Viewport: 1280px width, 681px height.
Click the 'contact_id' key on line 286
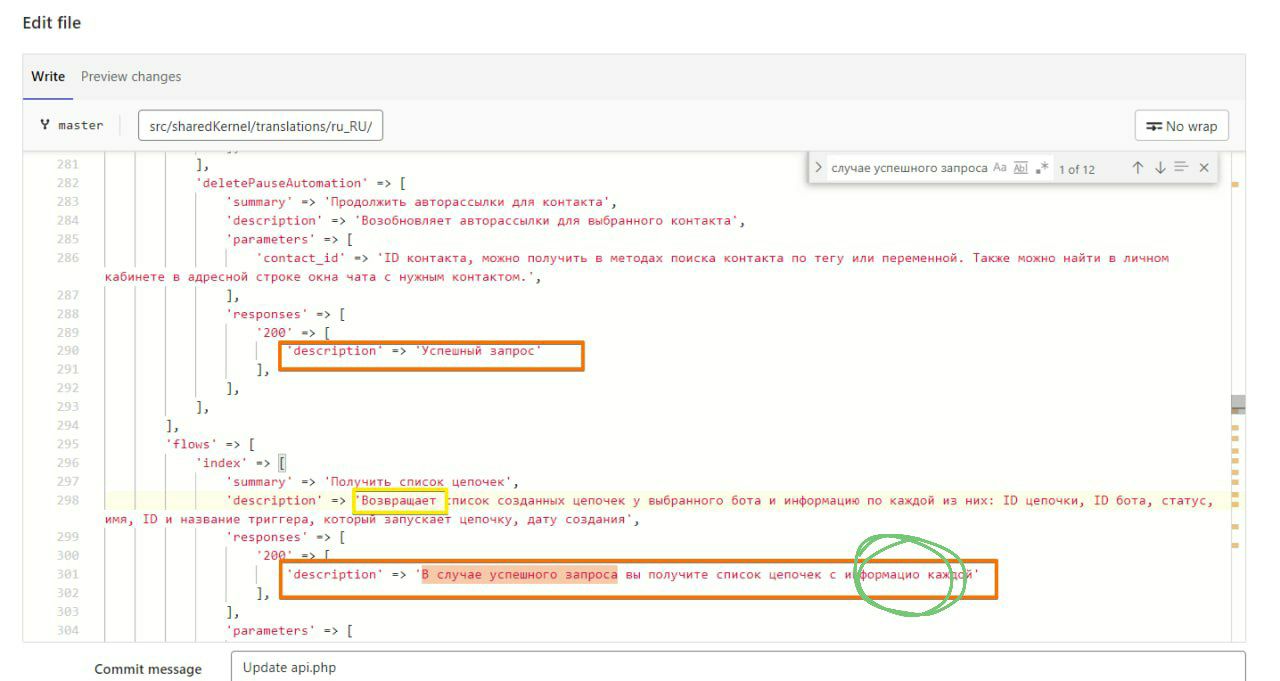tap(302, 258)
